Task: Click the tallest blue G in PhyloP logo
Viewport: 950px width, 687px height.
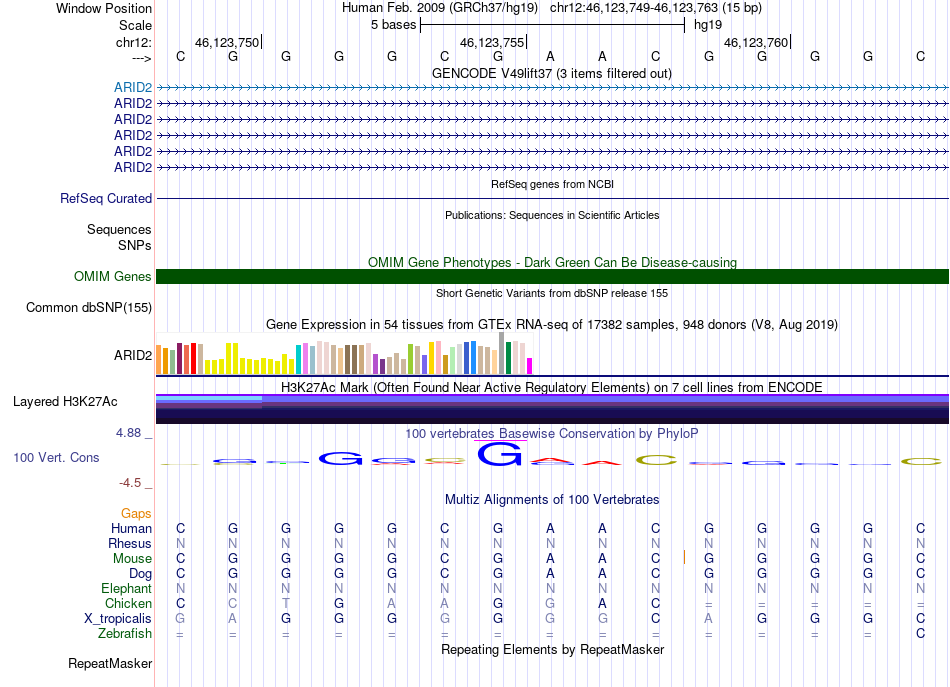Action: point(499,454)
